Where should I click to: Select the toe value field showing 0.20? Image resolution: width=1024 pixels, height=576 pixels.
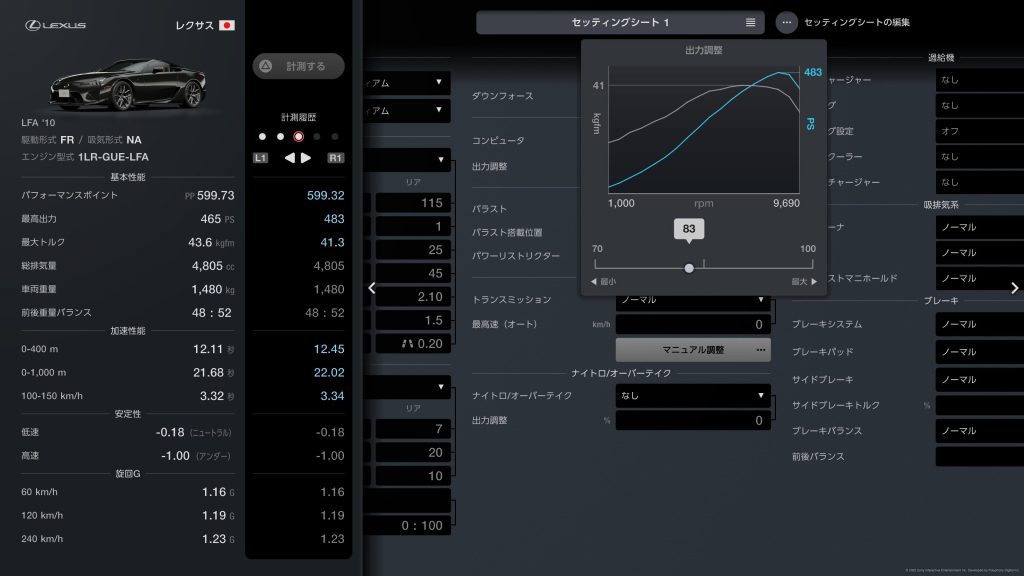[x=413, y=344]
